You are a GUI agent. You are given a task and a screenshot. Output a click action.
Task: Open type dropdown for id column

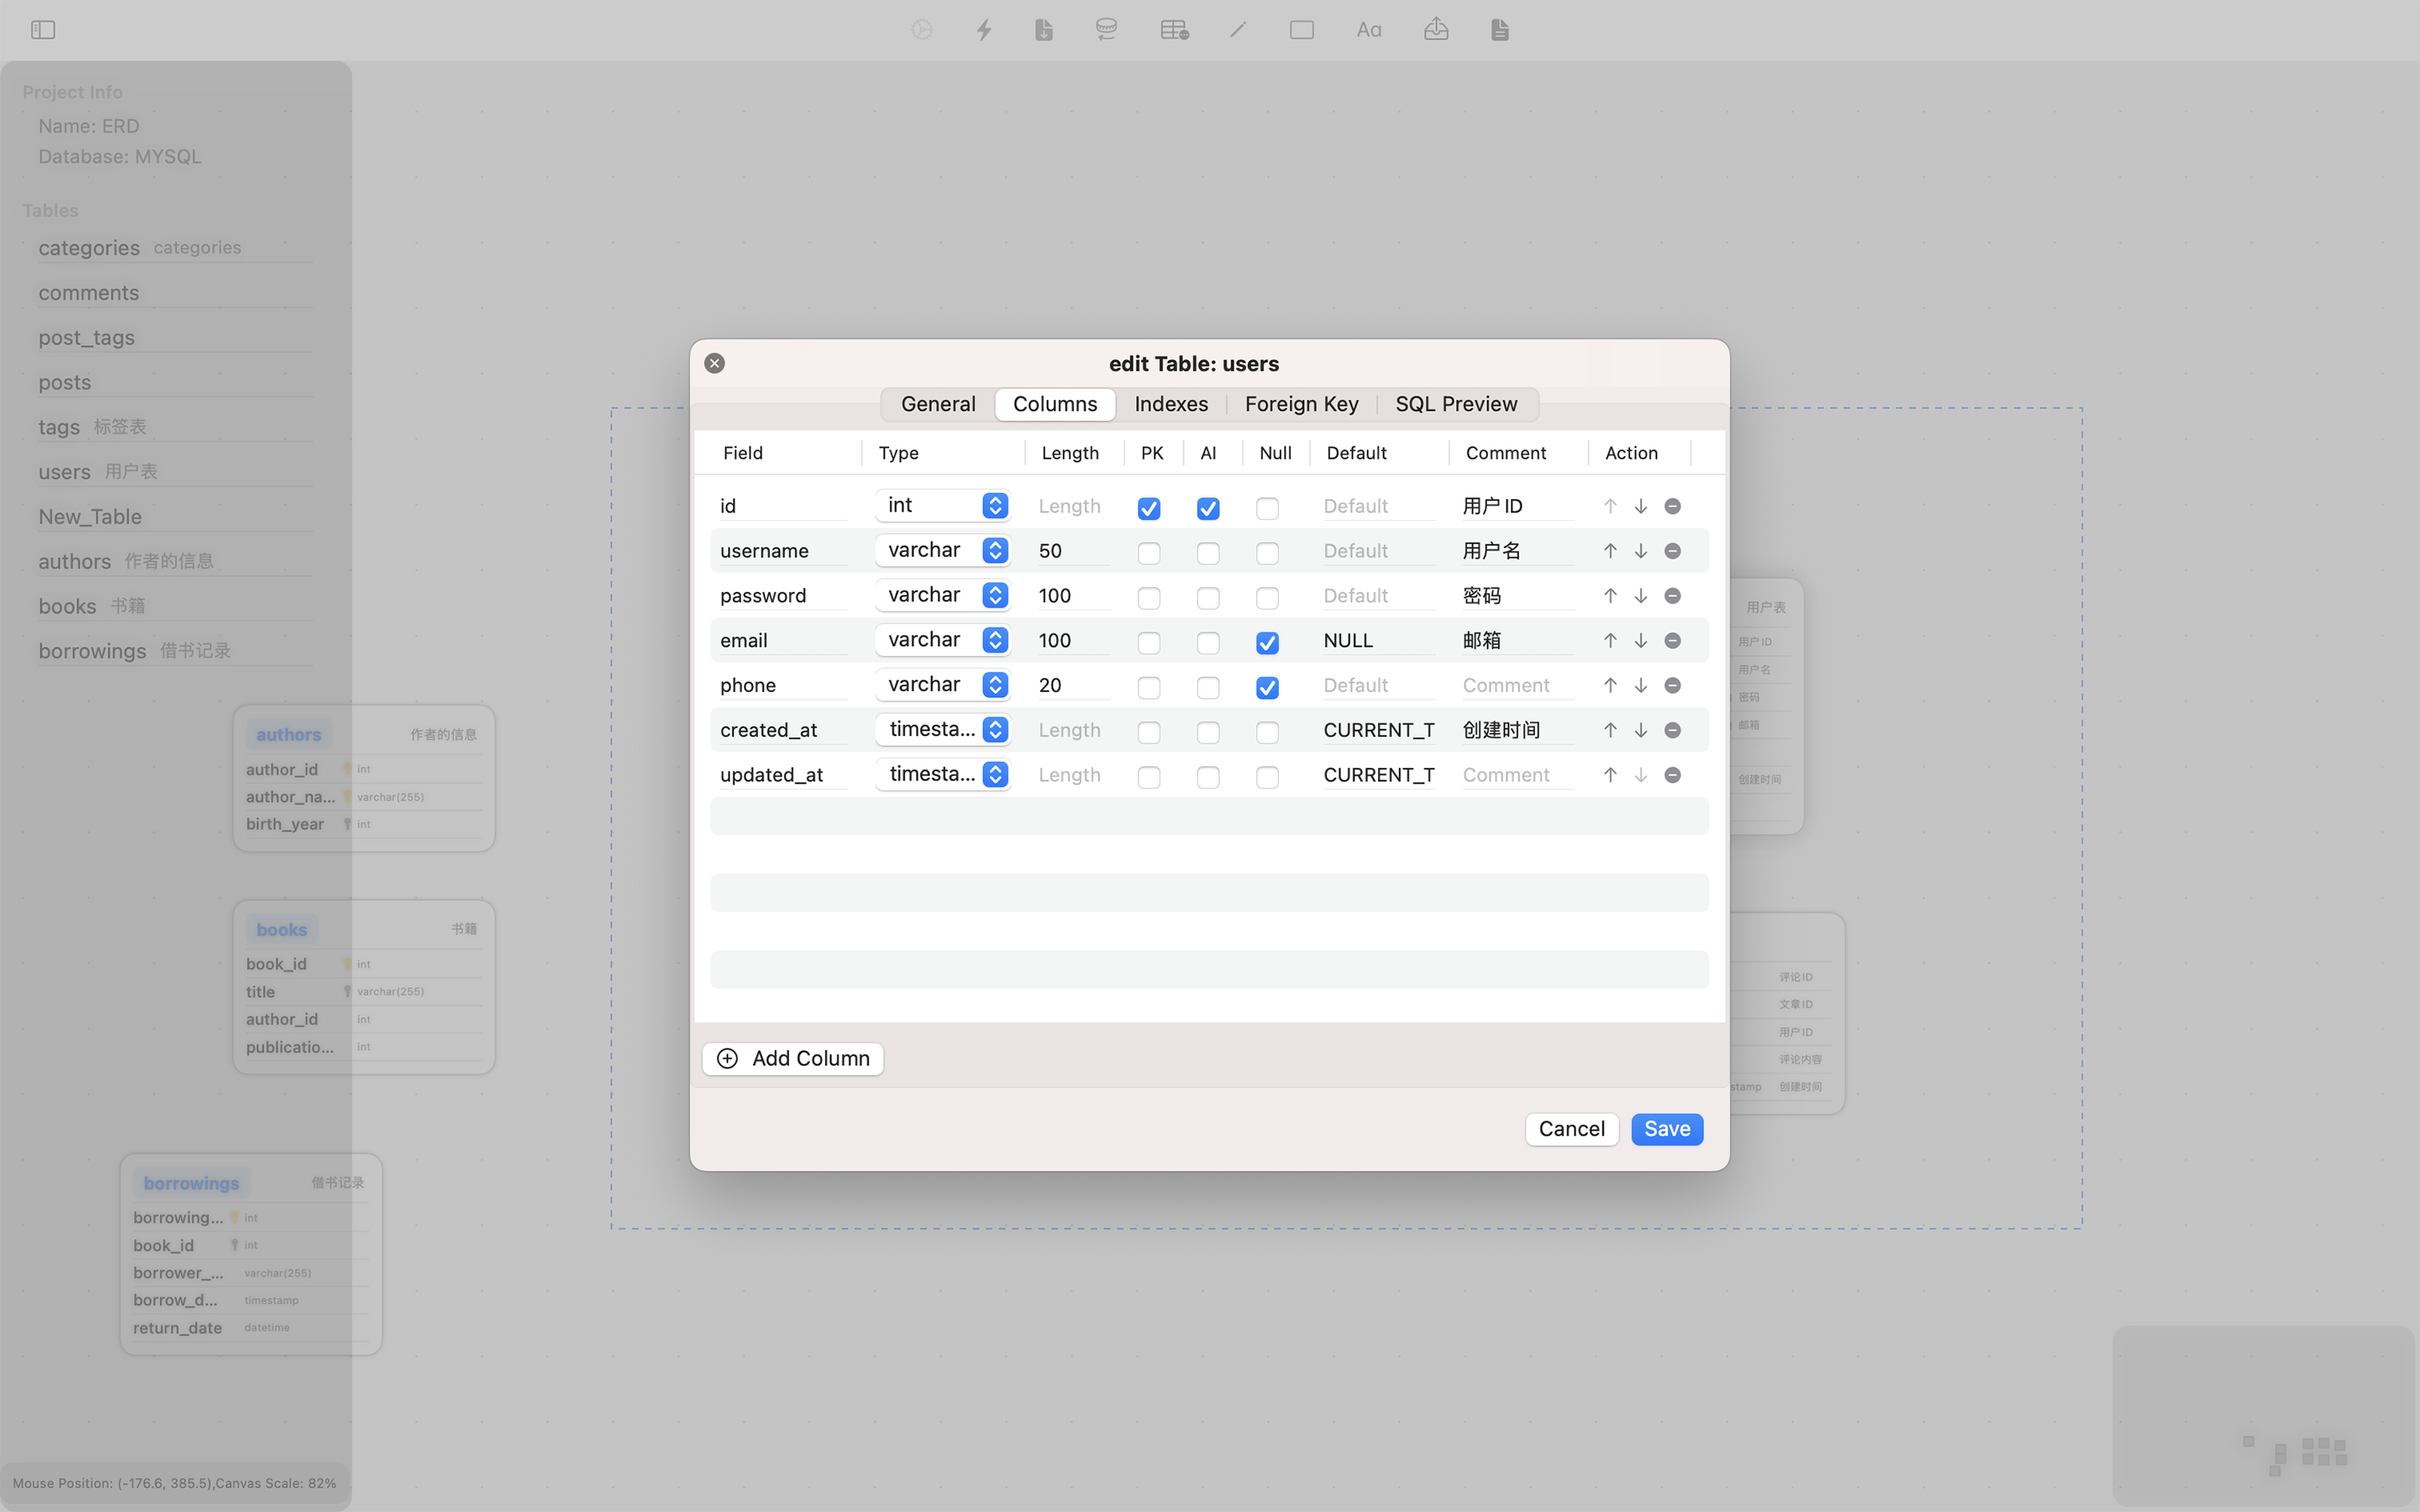[x=943, y=505]
